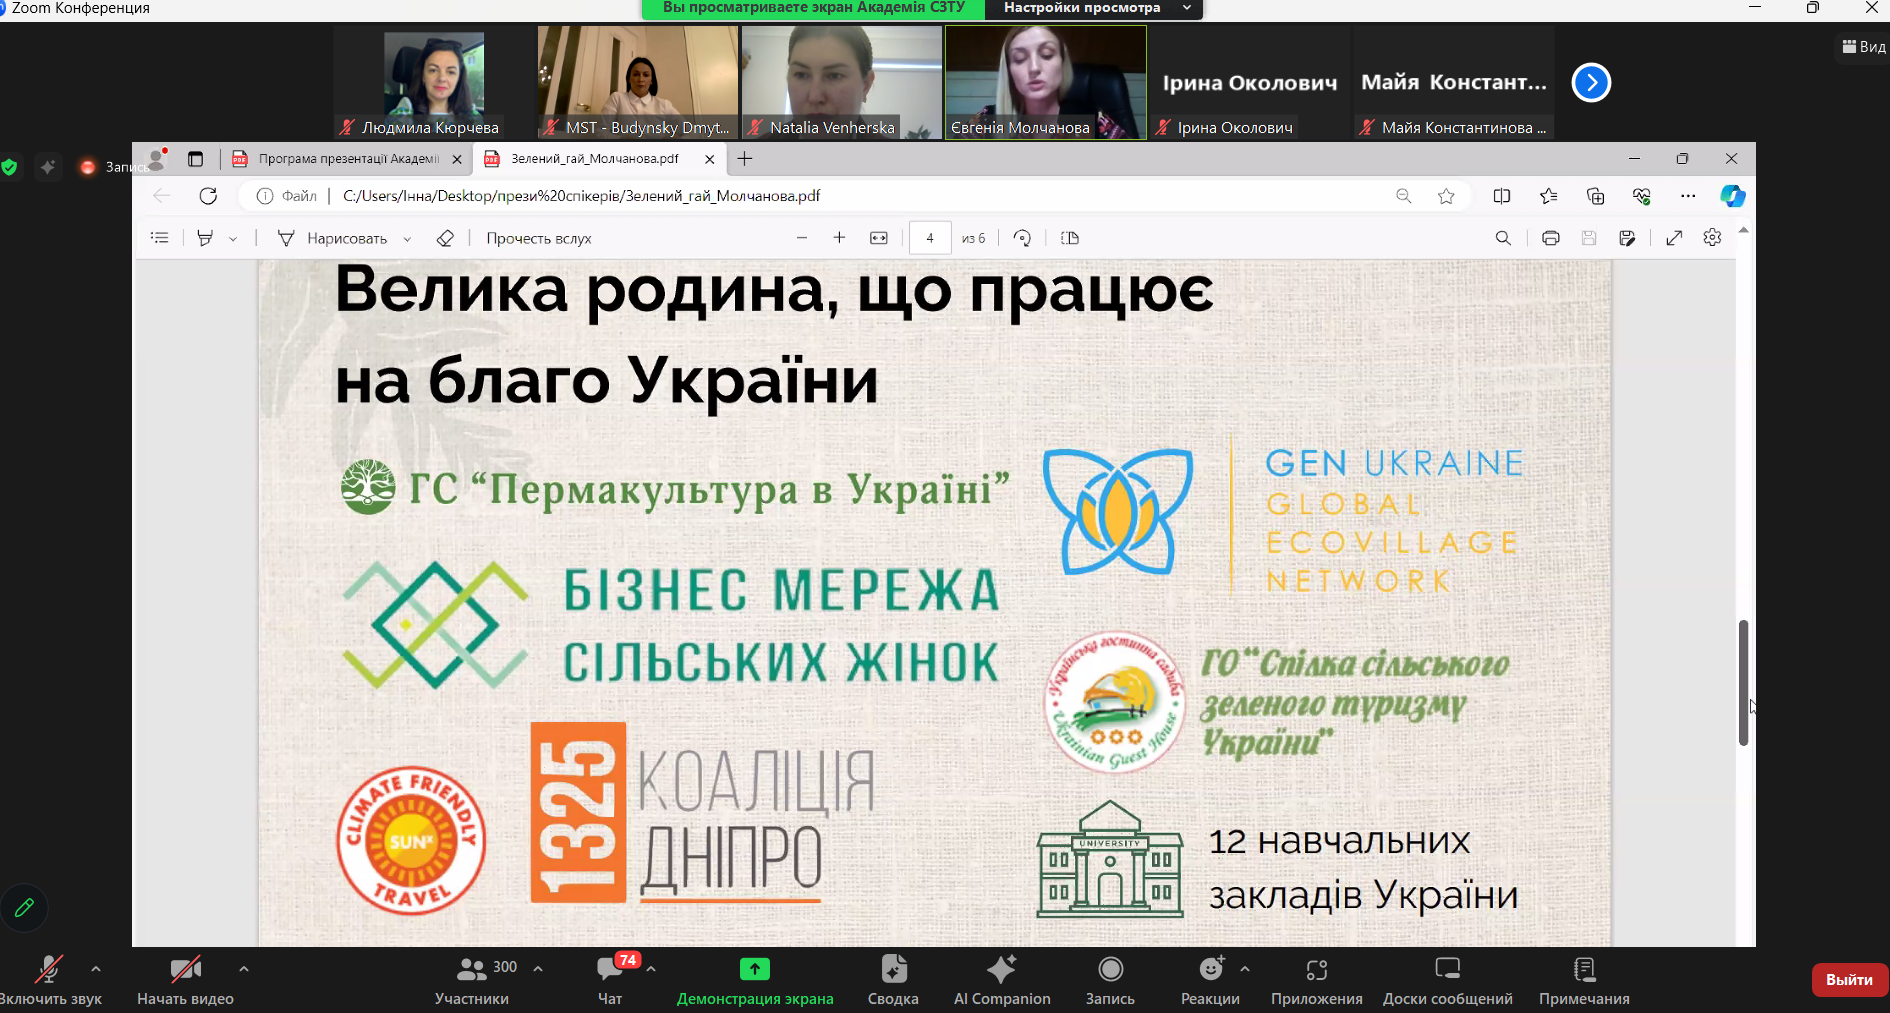Close the Зелений_гай_Молчанова.pdf tab

710,159
